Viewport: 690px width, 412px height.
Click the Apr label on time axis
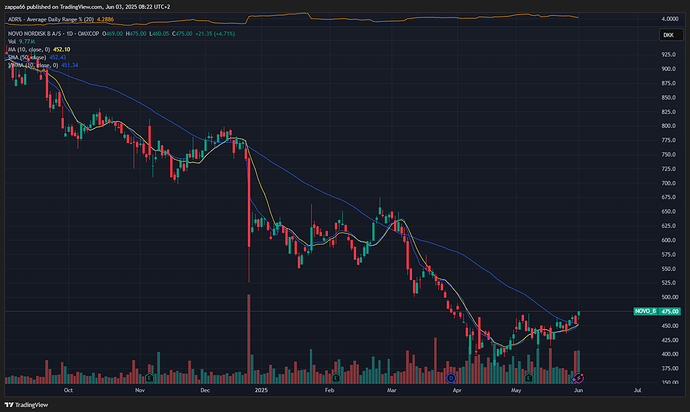[x=457, y=390]
